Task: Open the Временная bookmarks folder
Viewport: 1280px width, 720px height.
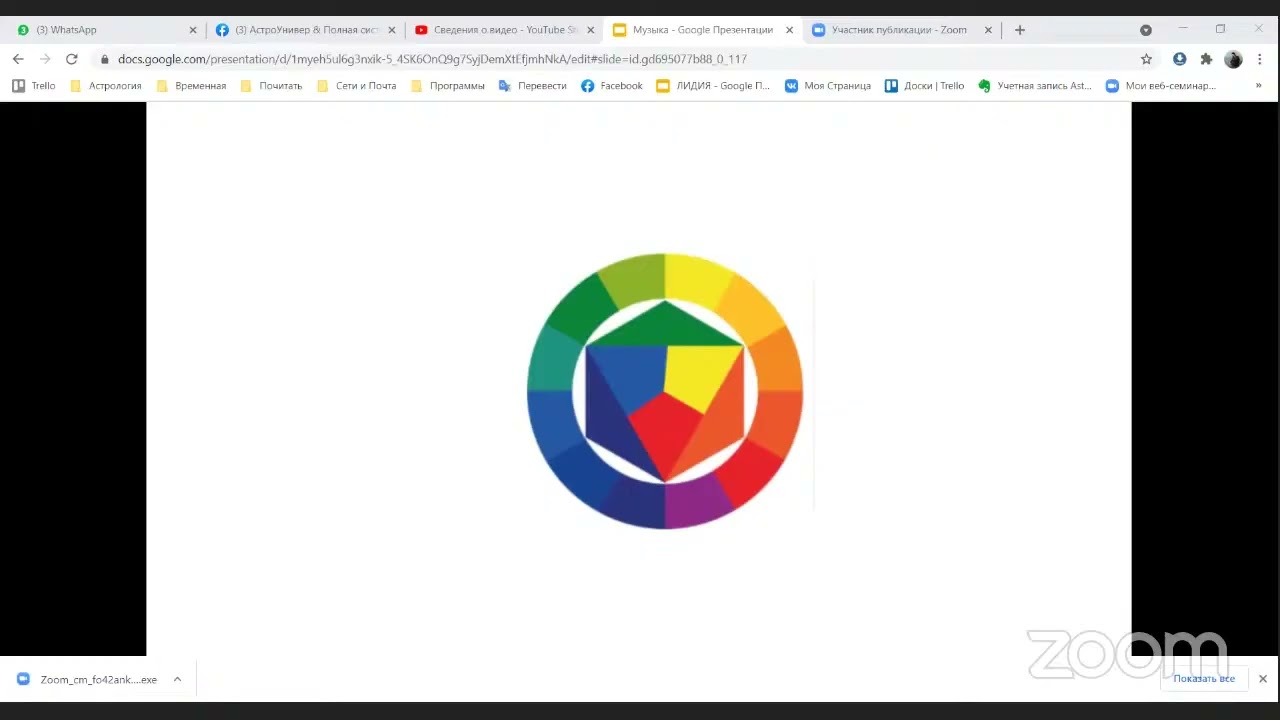Action: (191, 86)
